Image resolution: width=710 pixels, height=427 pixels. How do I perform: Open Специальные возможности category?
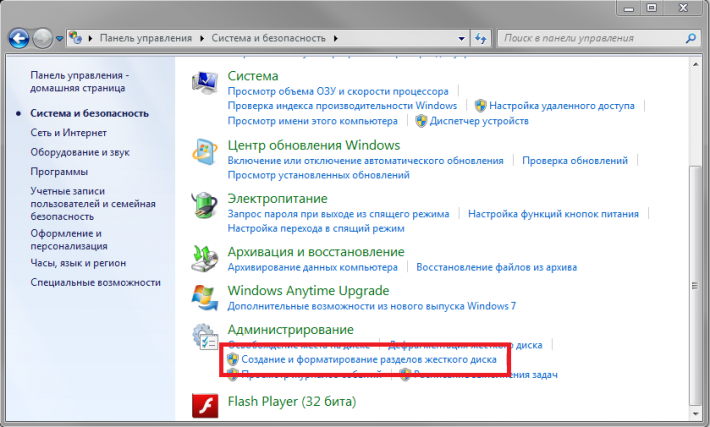95,283
